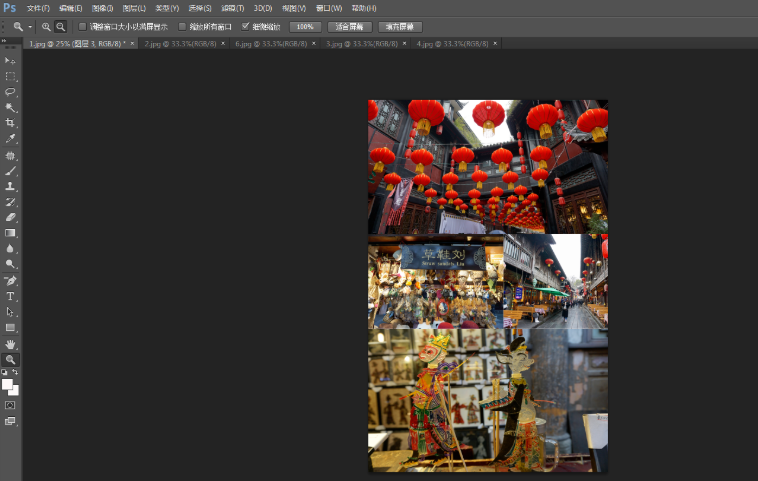758x481 pixels.
Task: Select the Clone Stamp tool
Action: coord(10,186)
